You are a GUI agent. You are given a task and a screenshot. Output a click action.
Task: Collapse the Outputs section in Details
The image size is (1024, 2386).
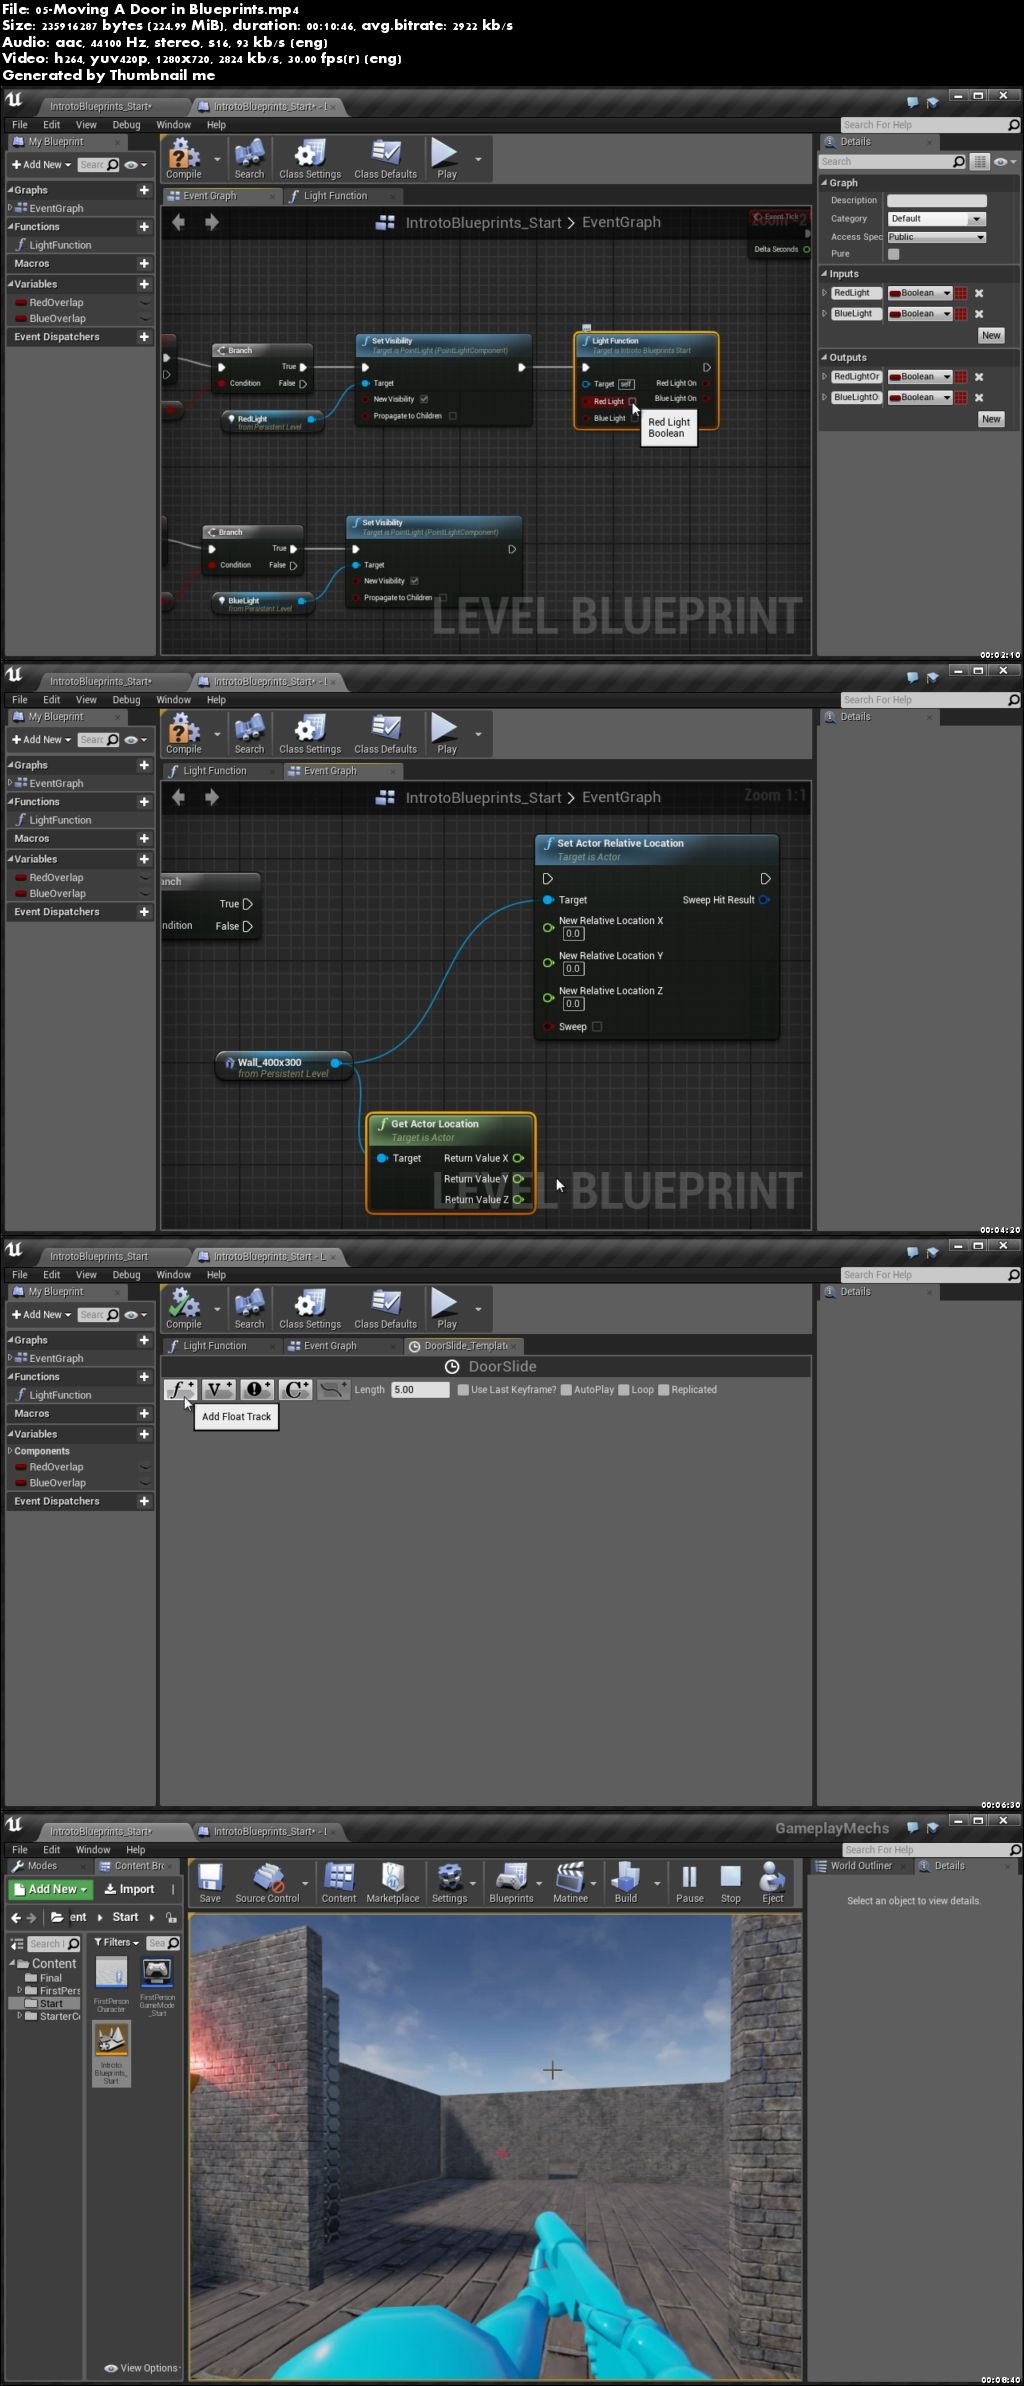825,358
